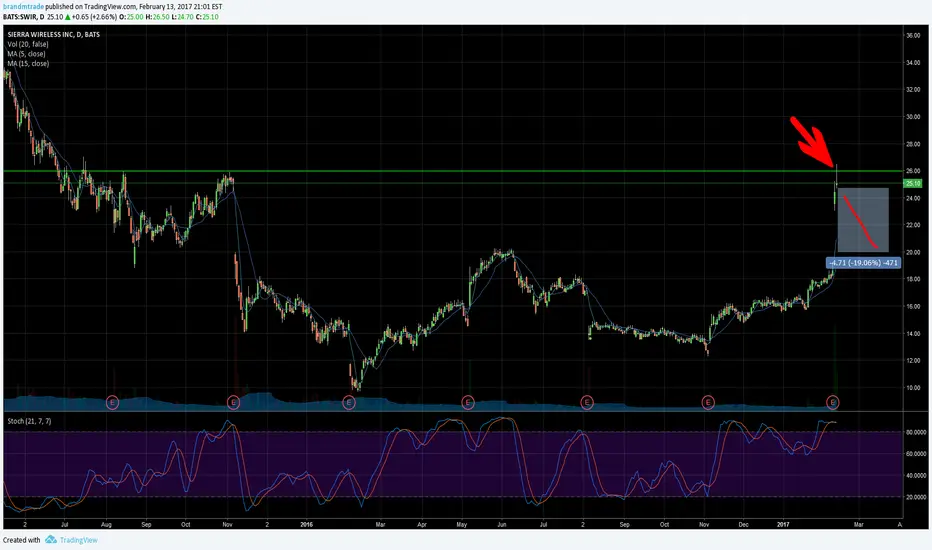Click the green 25.10 current price tag
The width and height of the screenshot is (932, 550).
(912, 184)
